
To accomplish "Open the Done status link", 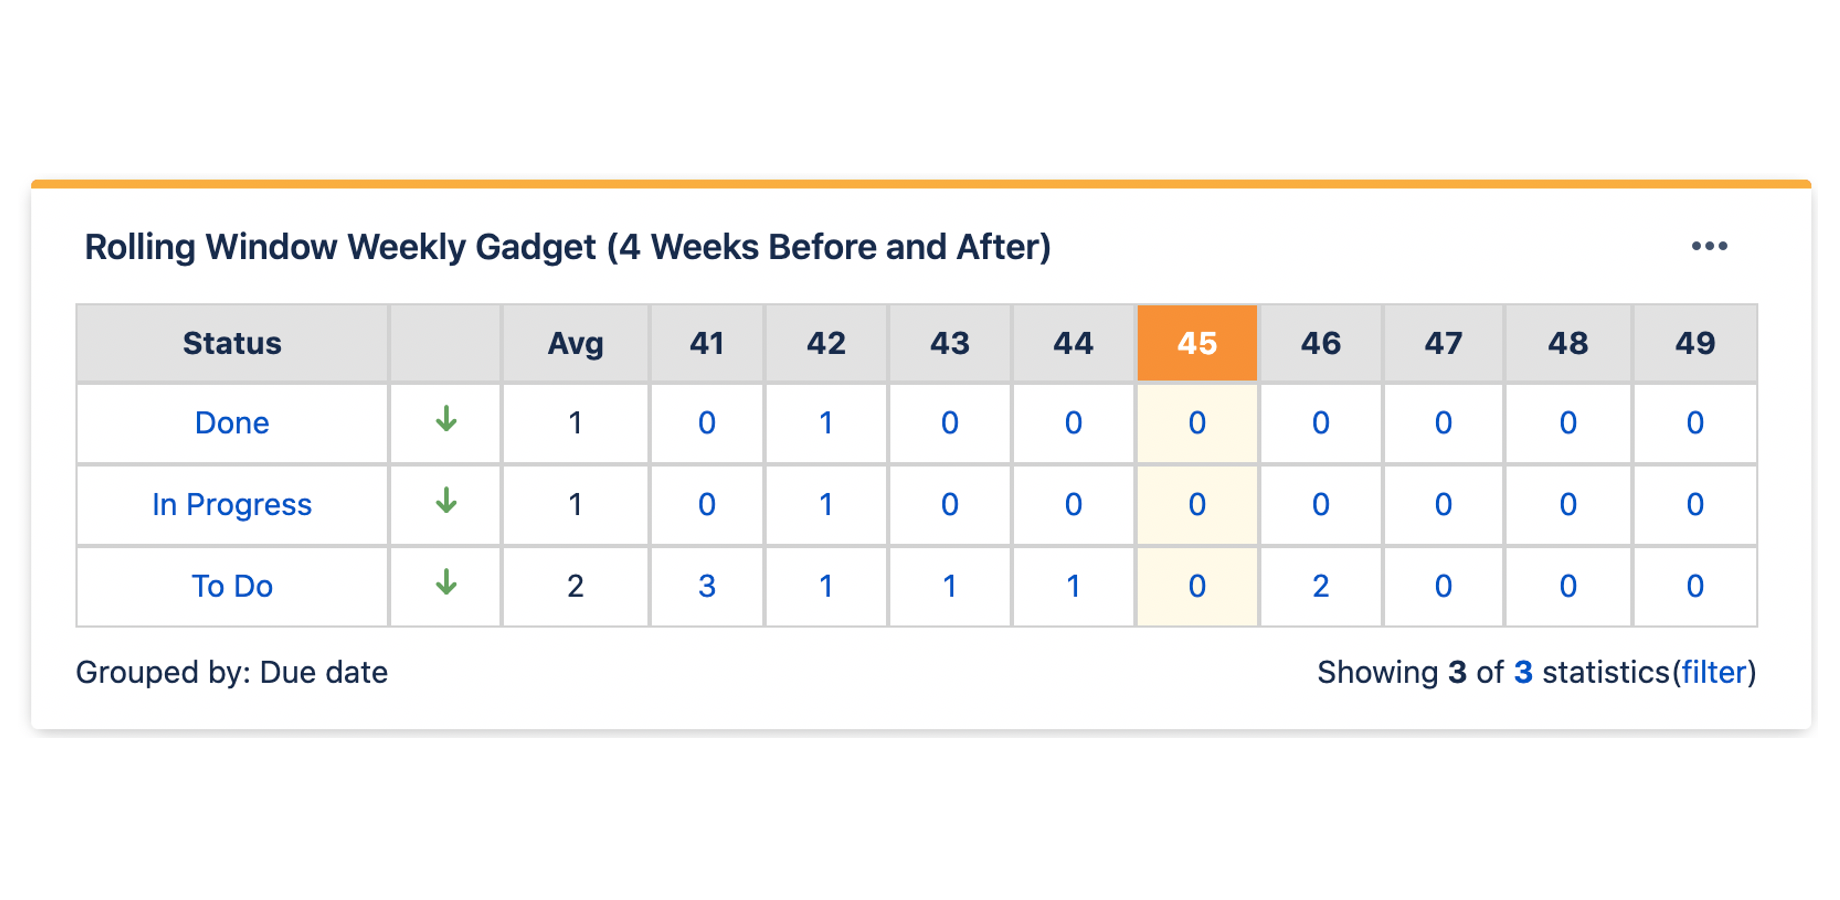I will [x=232, y=423].
